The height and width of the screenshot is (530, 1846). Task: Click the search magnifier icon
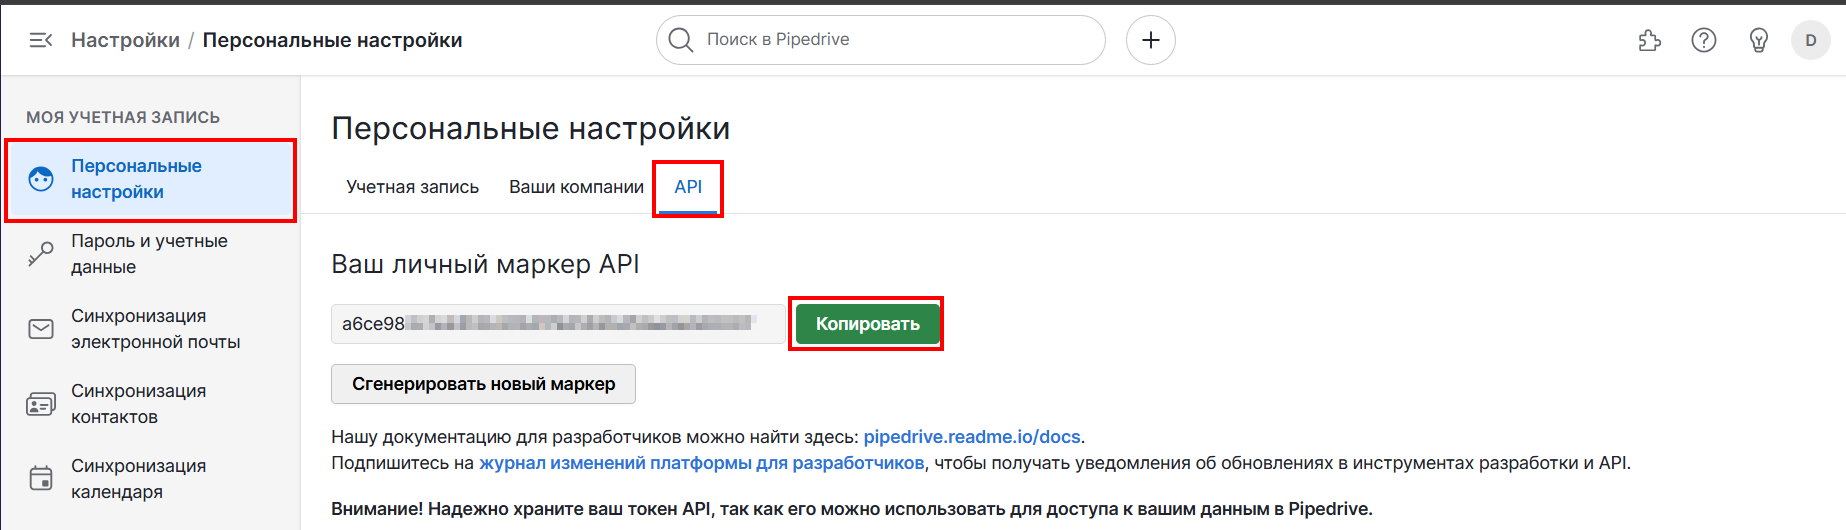click(681, 40)
